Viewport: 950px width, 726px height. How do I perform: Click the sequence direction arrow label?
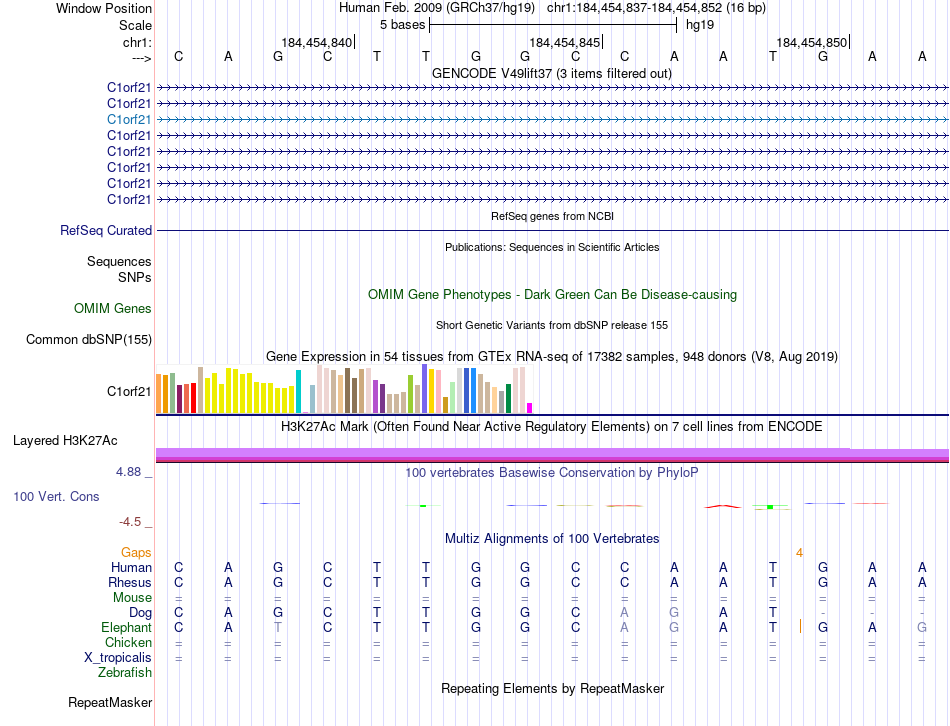pyautogui.click(x=141, y=58)
